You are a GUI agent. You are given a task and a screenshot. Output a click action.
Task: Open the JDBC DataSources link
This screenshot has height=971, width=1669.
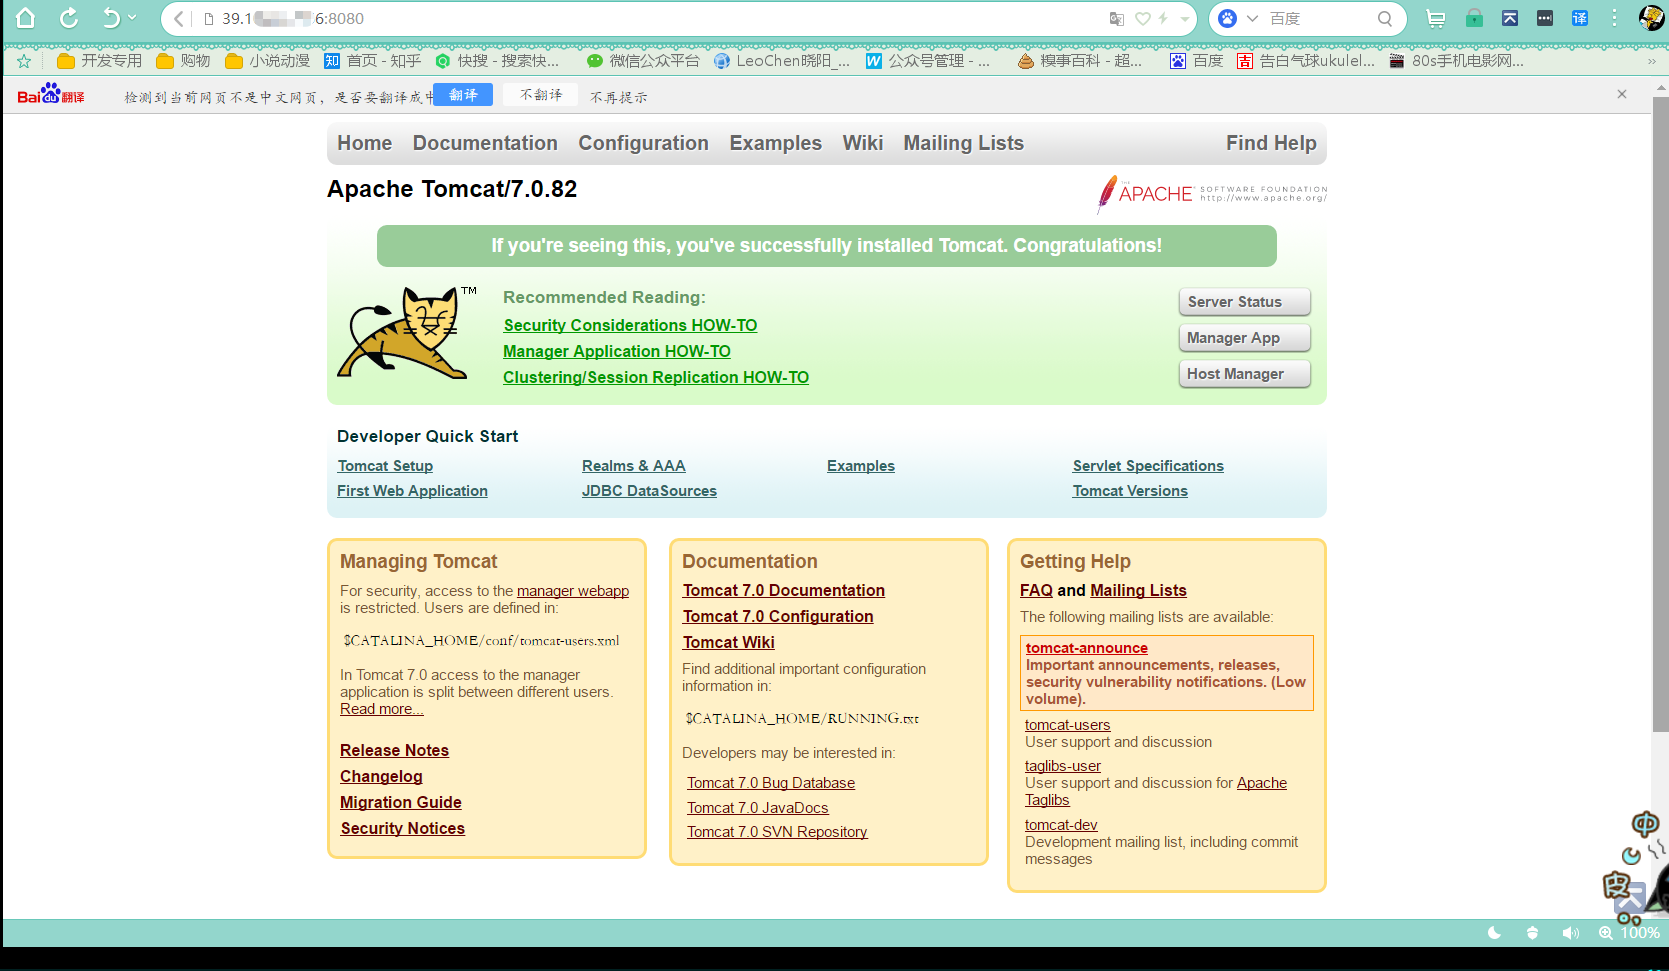pos(649,491)
